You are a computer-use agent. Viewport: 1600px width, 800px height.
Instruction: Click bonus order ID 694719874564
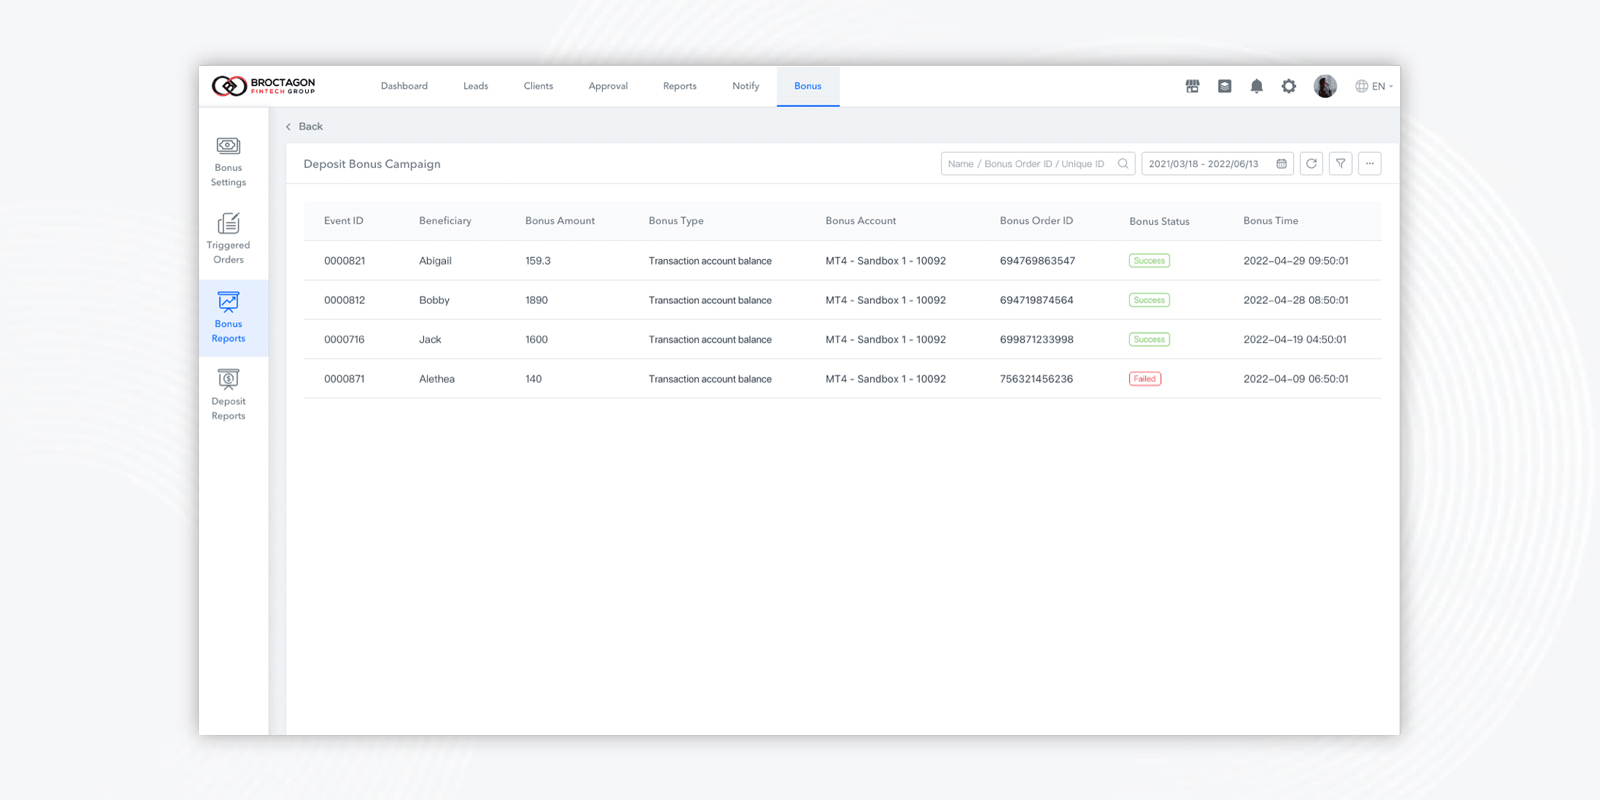1036,300
